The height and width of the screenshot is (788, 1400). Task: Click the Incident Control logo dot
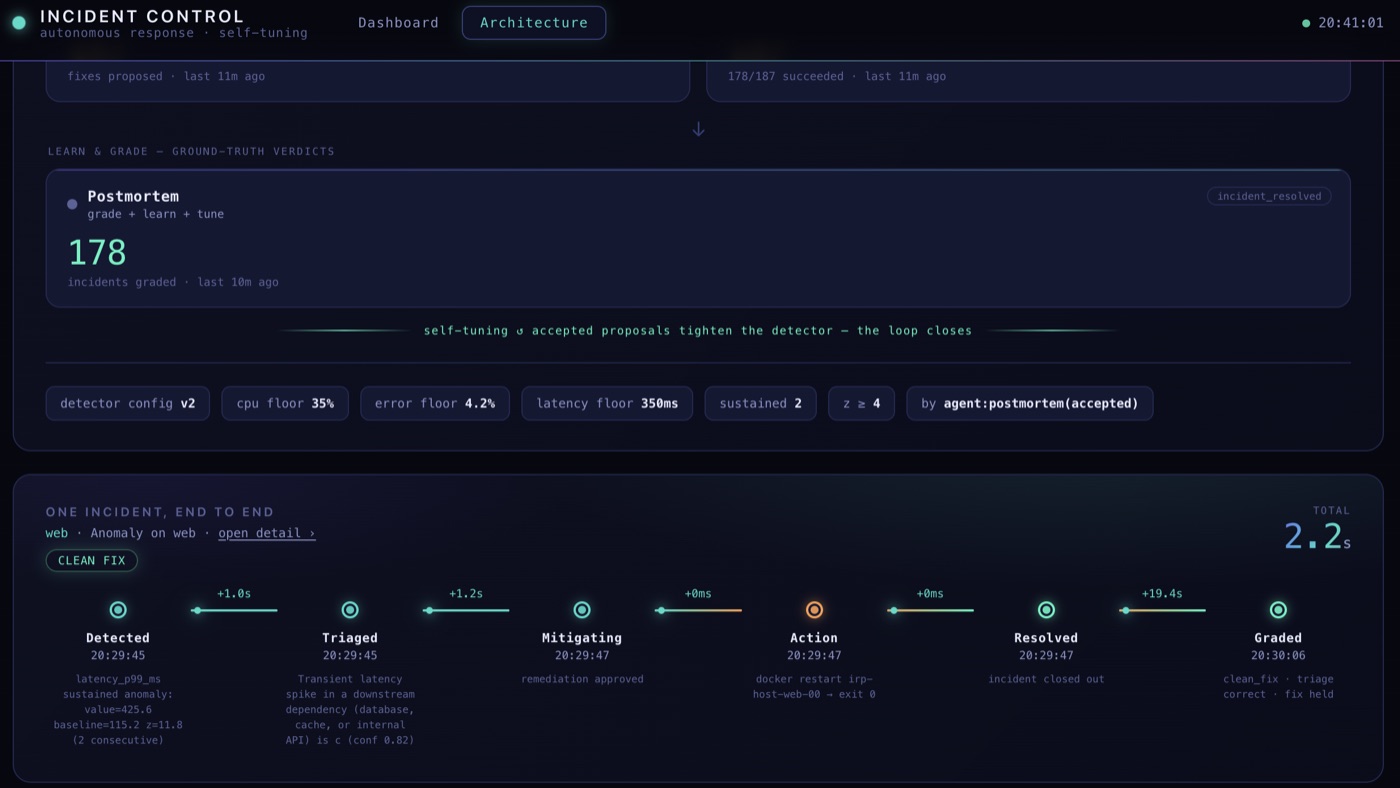(x=19, y=23)
